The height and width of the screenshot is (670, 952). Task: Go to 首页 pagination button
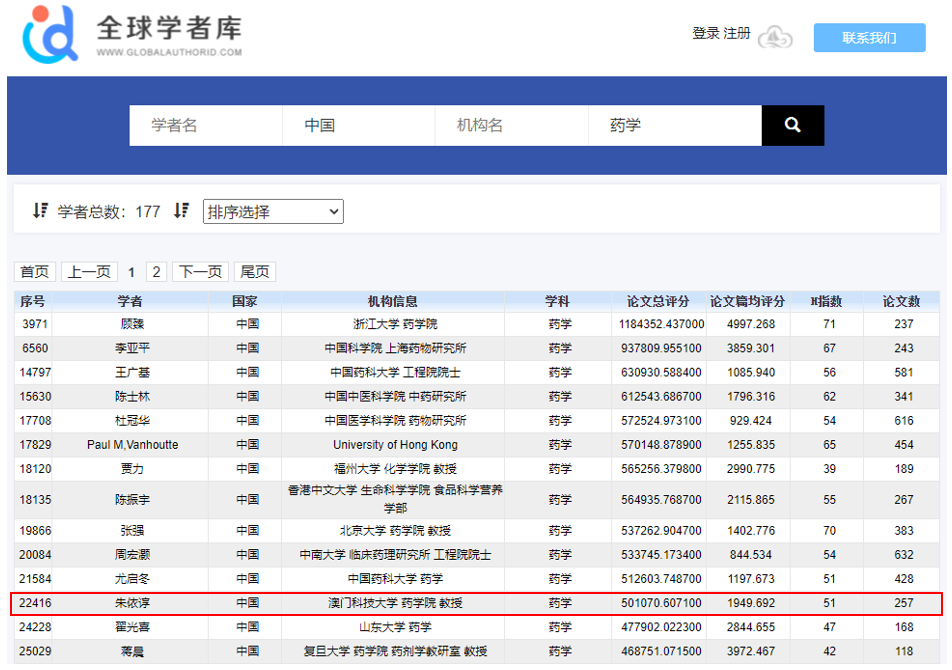[35, 272]
